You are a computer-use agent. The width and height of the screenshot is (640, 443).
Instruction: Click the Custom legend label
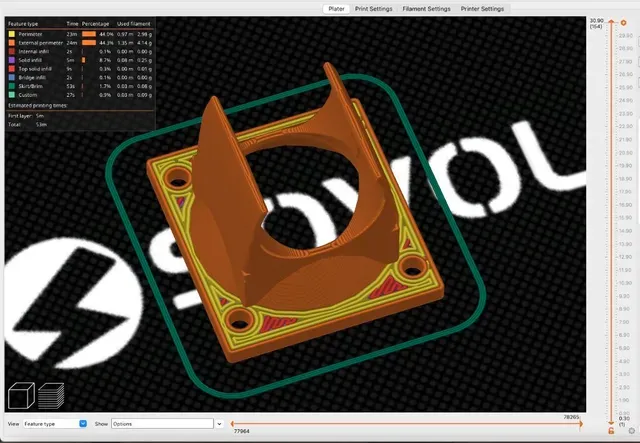28,95
